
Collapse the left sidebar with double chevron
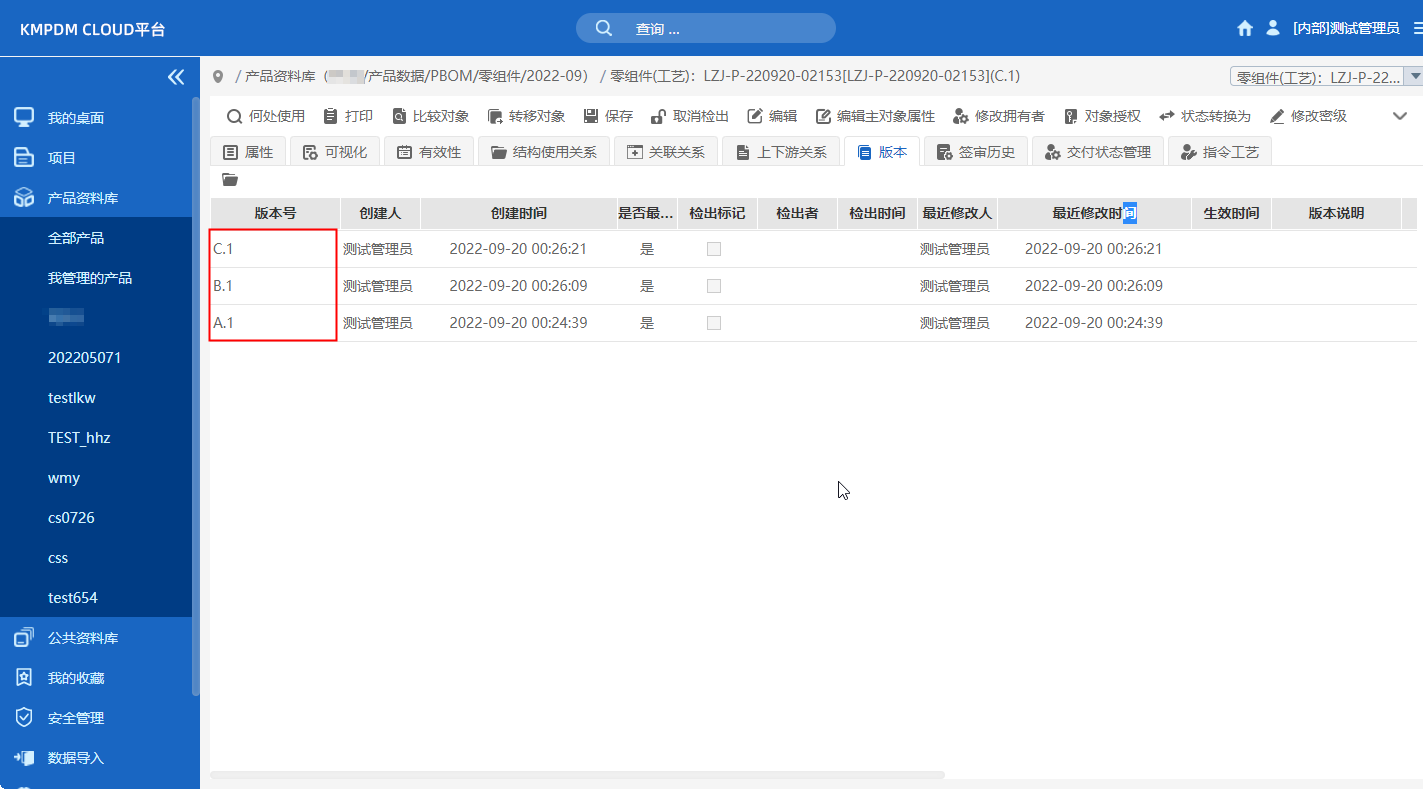click(x=176, y=76)
